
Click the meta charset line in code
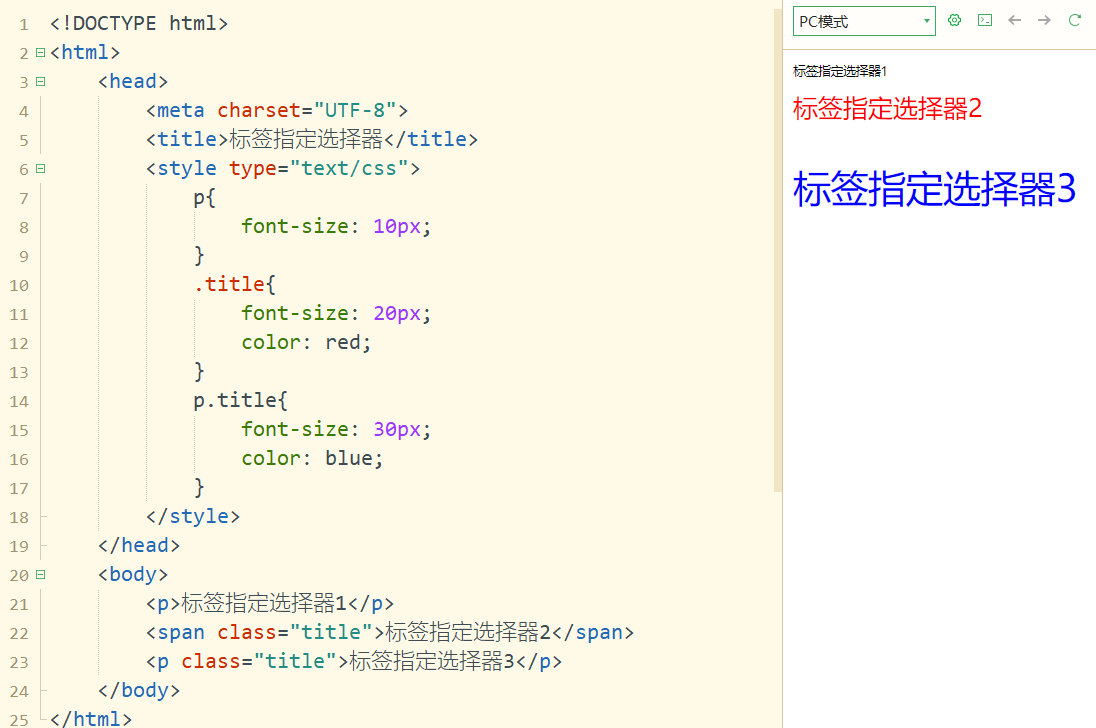pyautogui.click(x=277, y=110)
